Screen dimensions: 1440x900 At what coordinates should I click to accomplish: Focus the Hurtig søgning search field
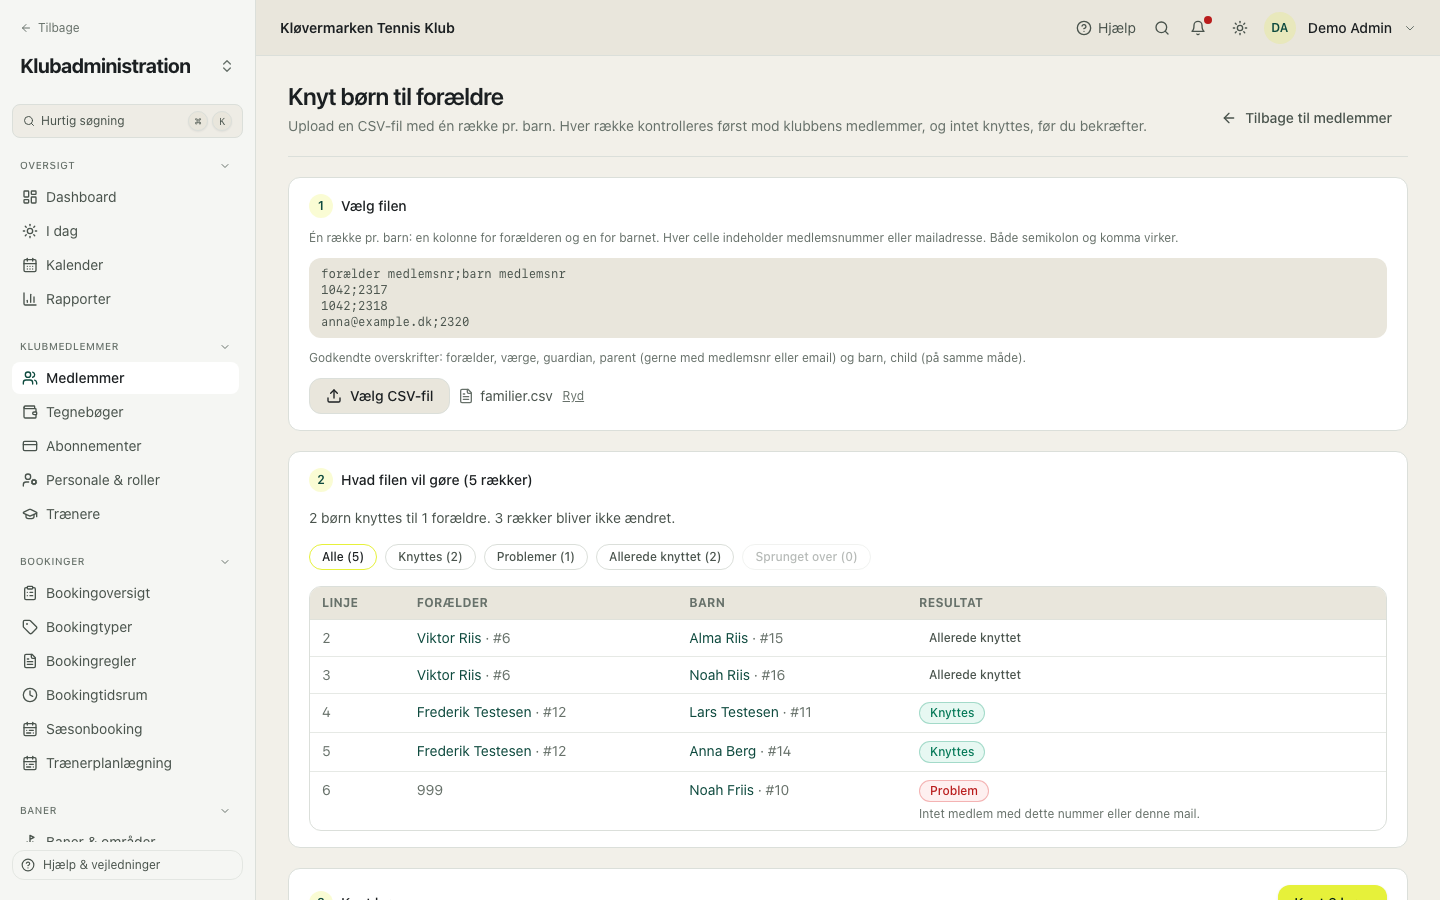[127, 121]
